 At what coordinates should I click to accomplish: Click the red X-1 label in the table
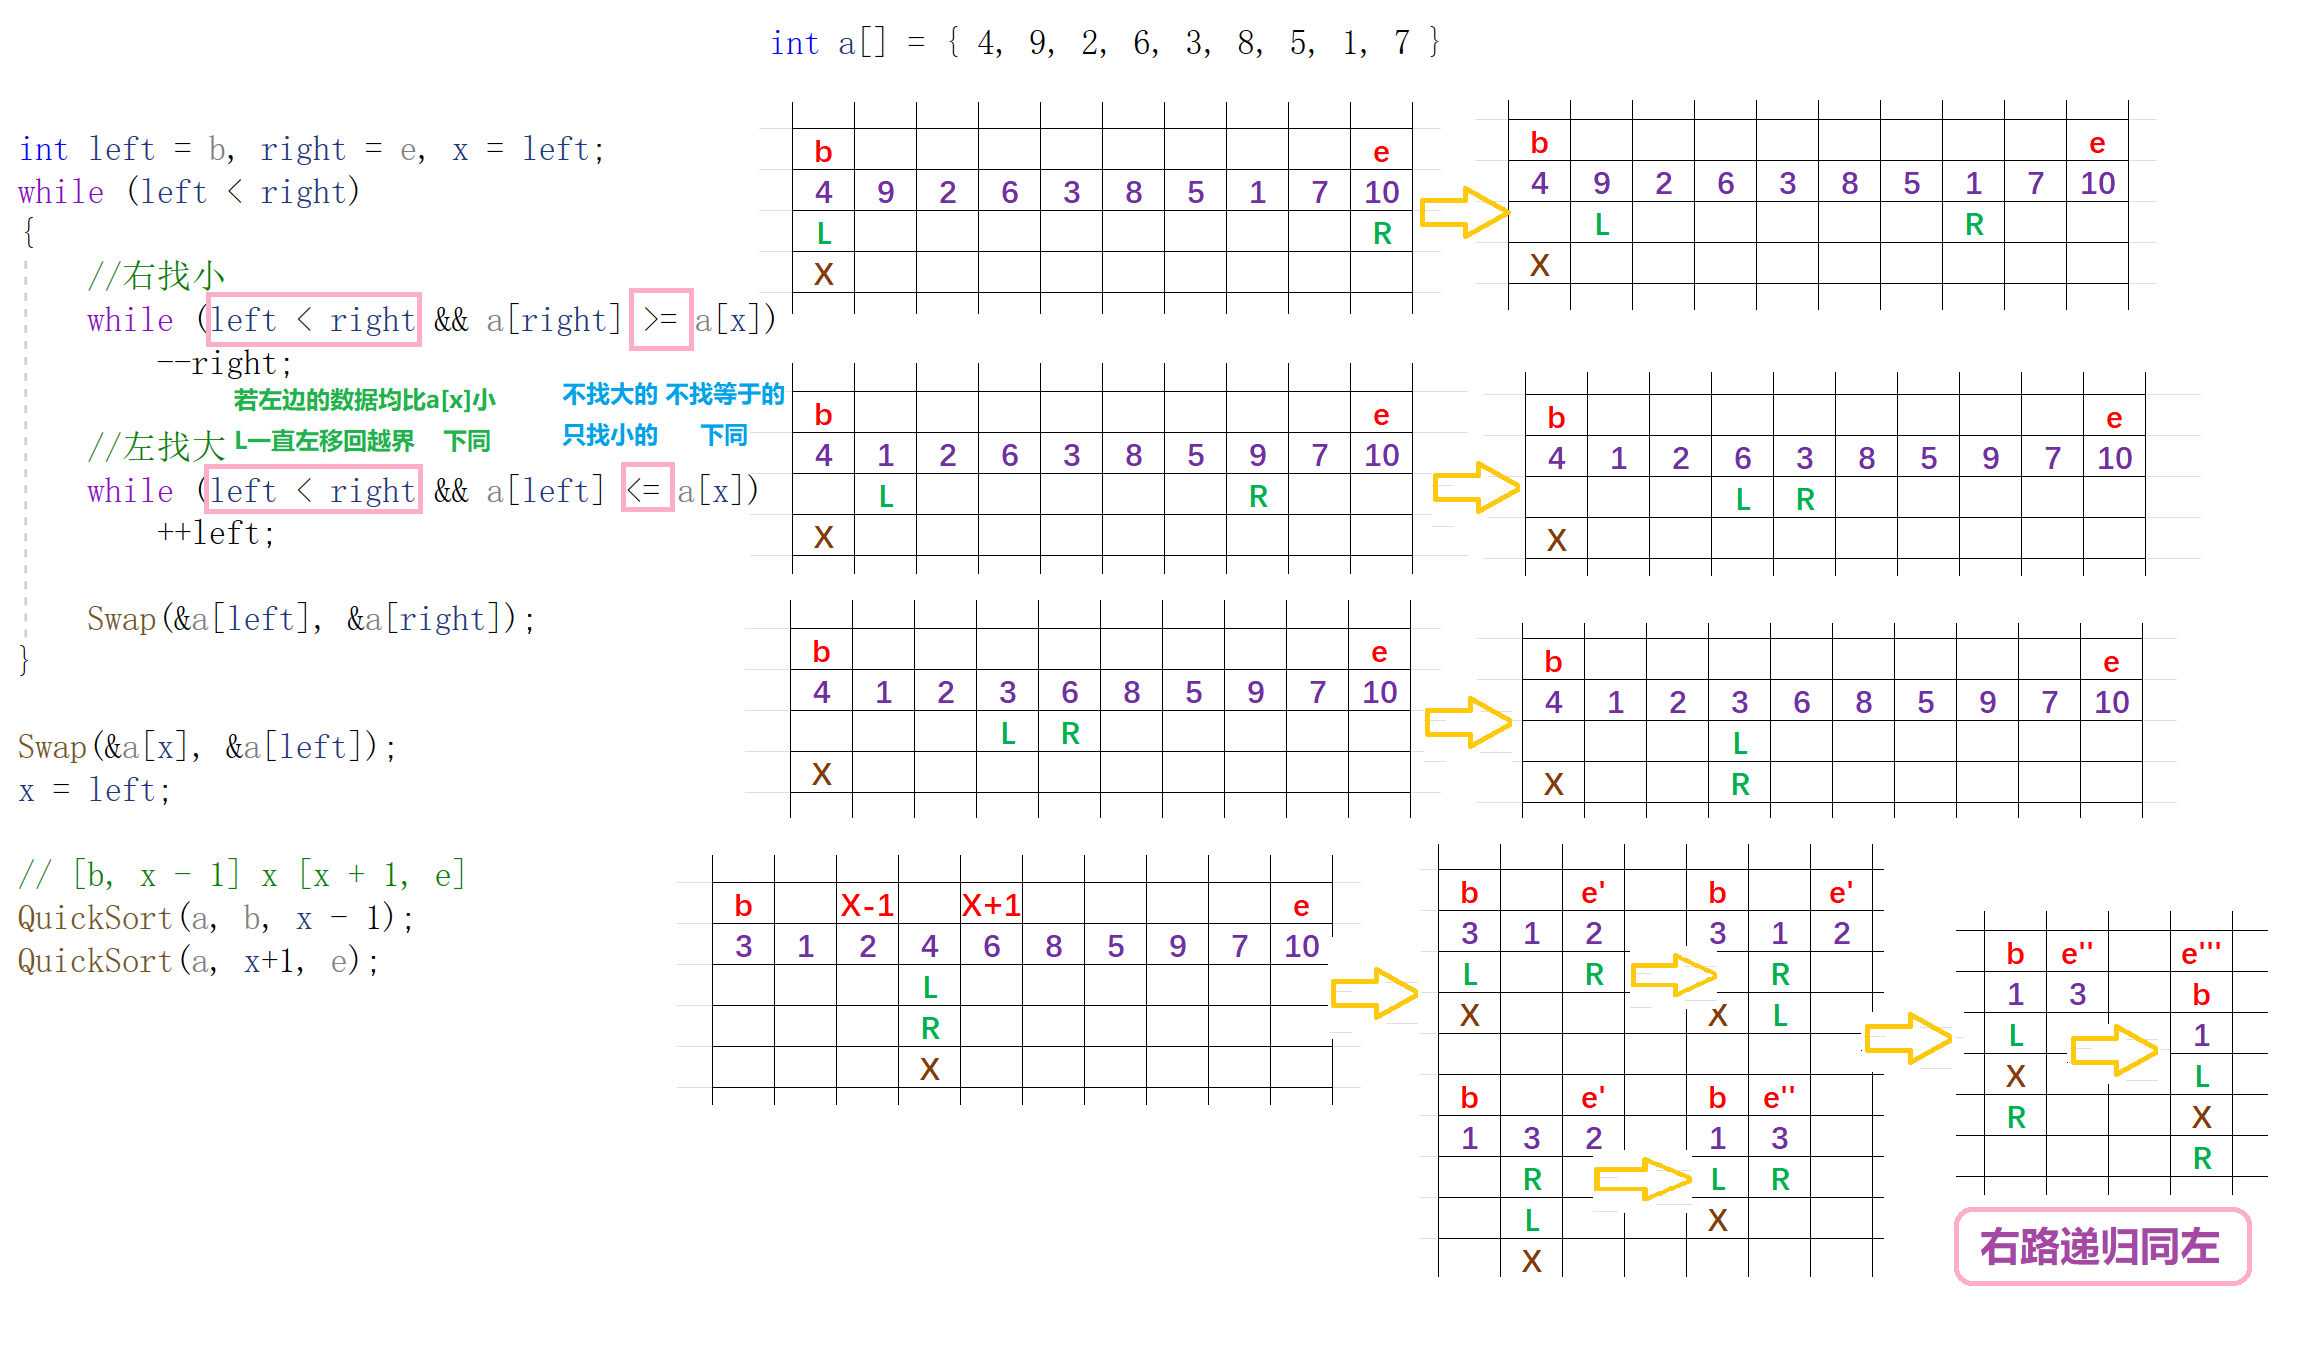867,905
